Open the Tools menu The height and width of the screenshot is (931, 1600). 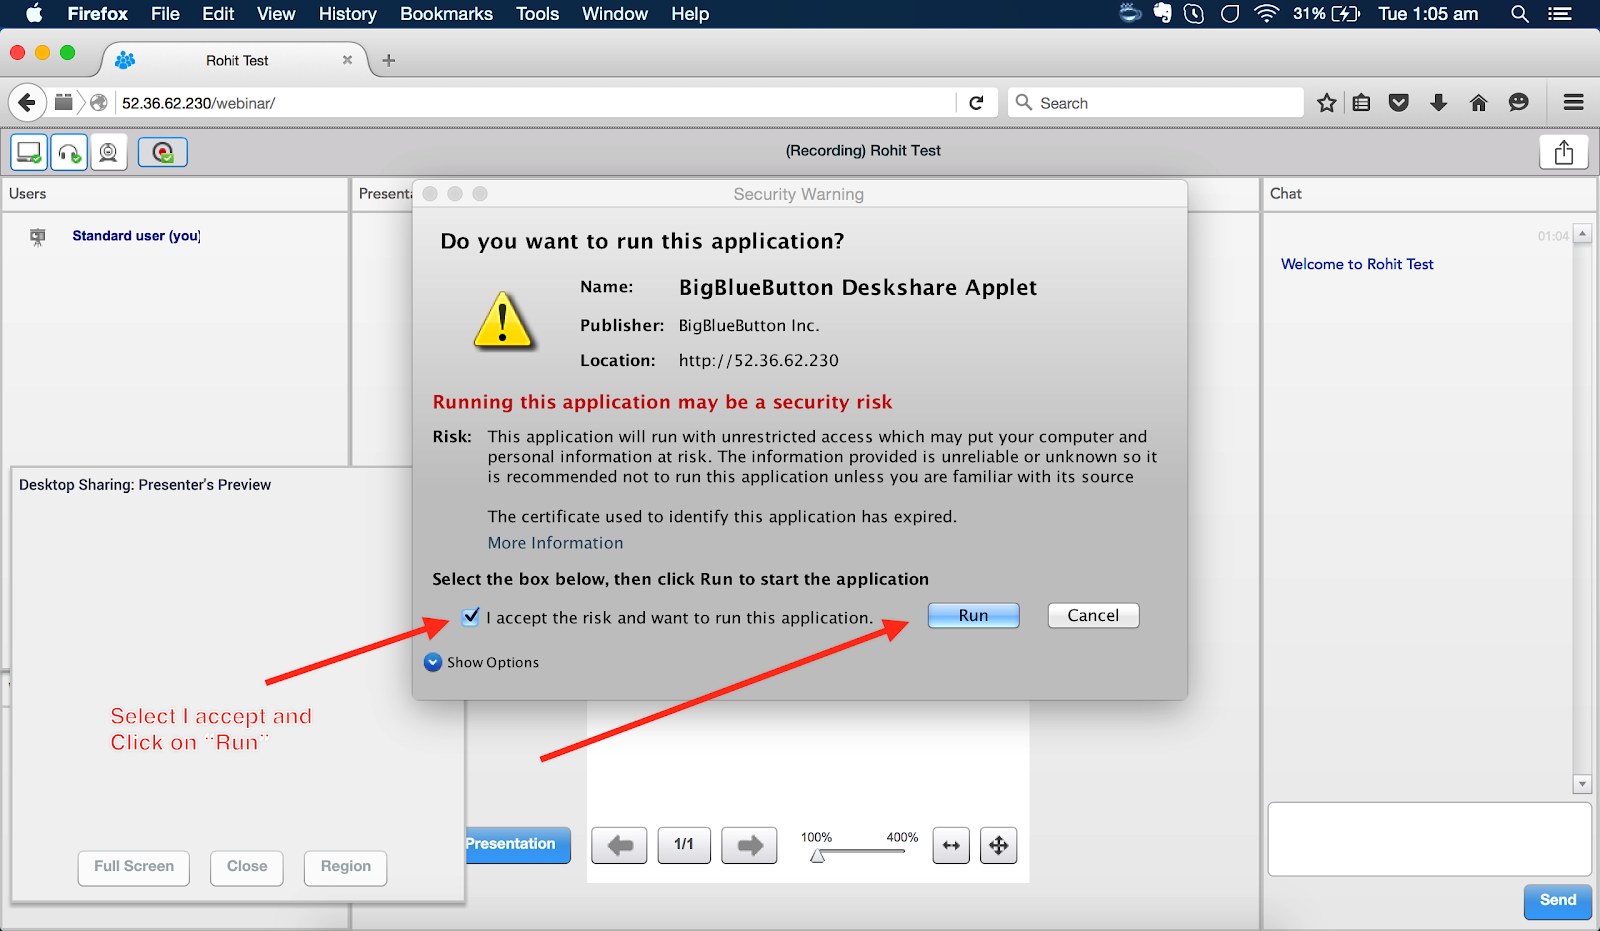pos(537,14)
